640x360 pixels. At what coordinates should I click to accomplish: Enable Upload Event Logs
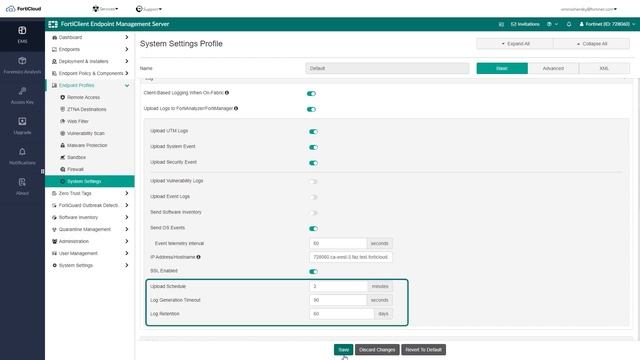tap(313, 197)
